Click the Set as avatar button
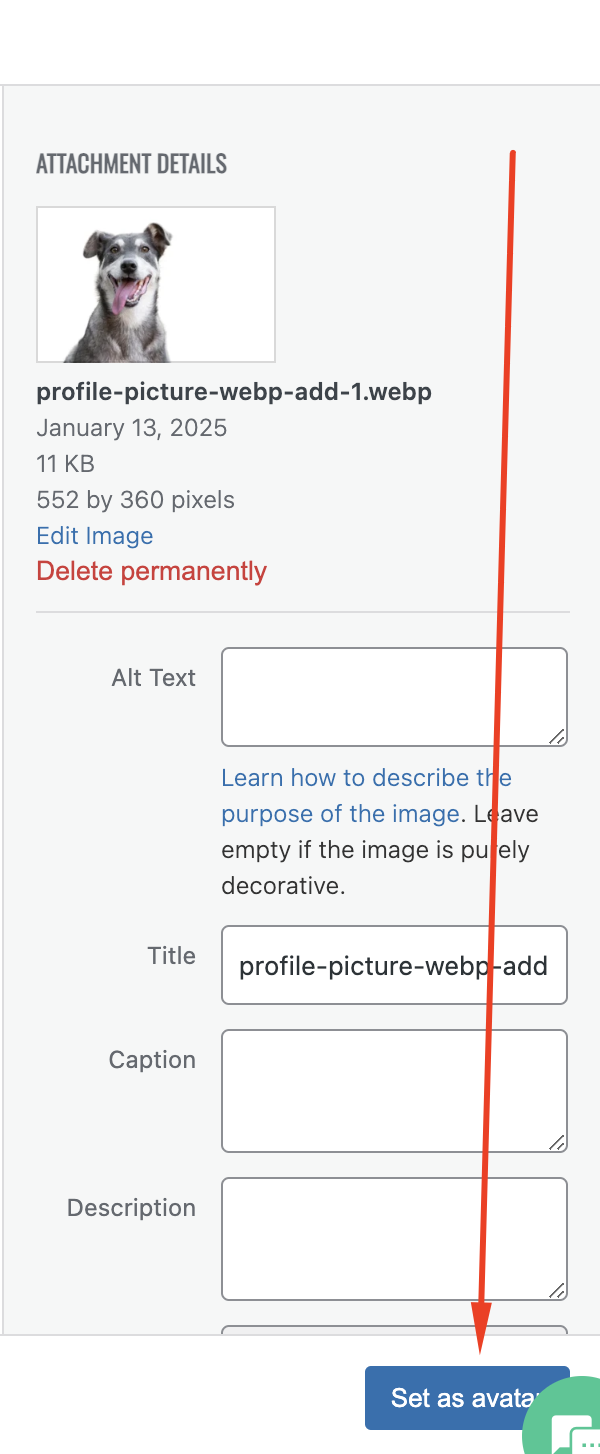 tap(467, 1397)
